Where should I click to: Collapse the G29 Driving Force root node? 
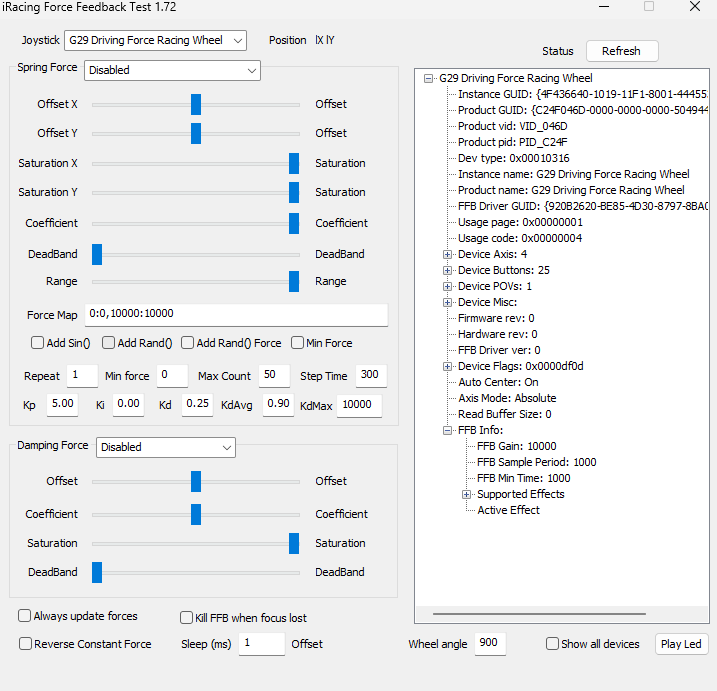click(x=428, y=78)
